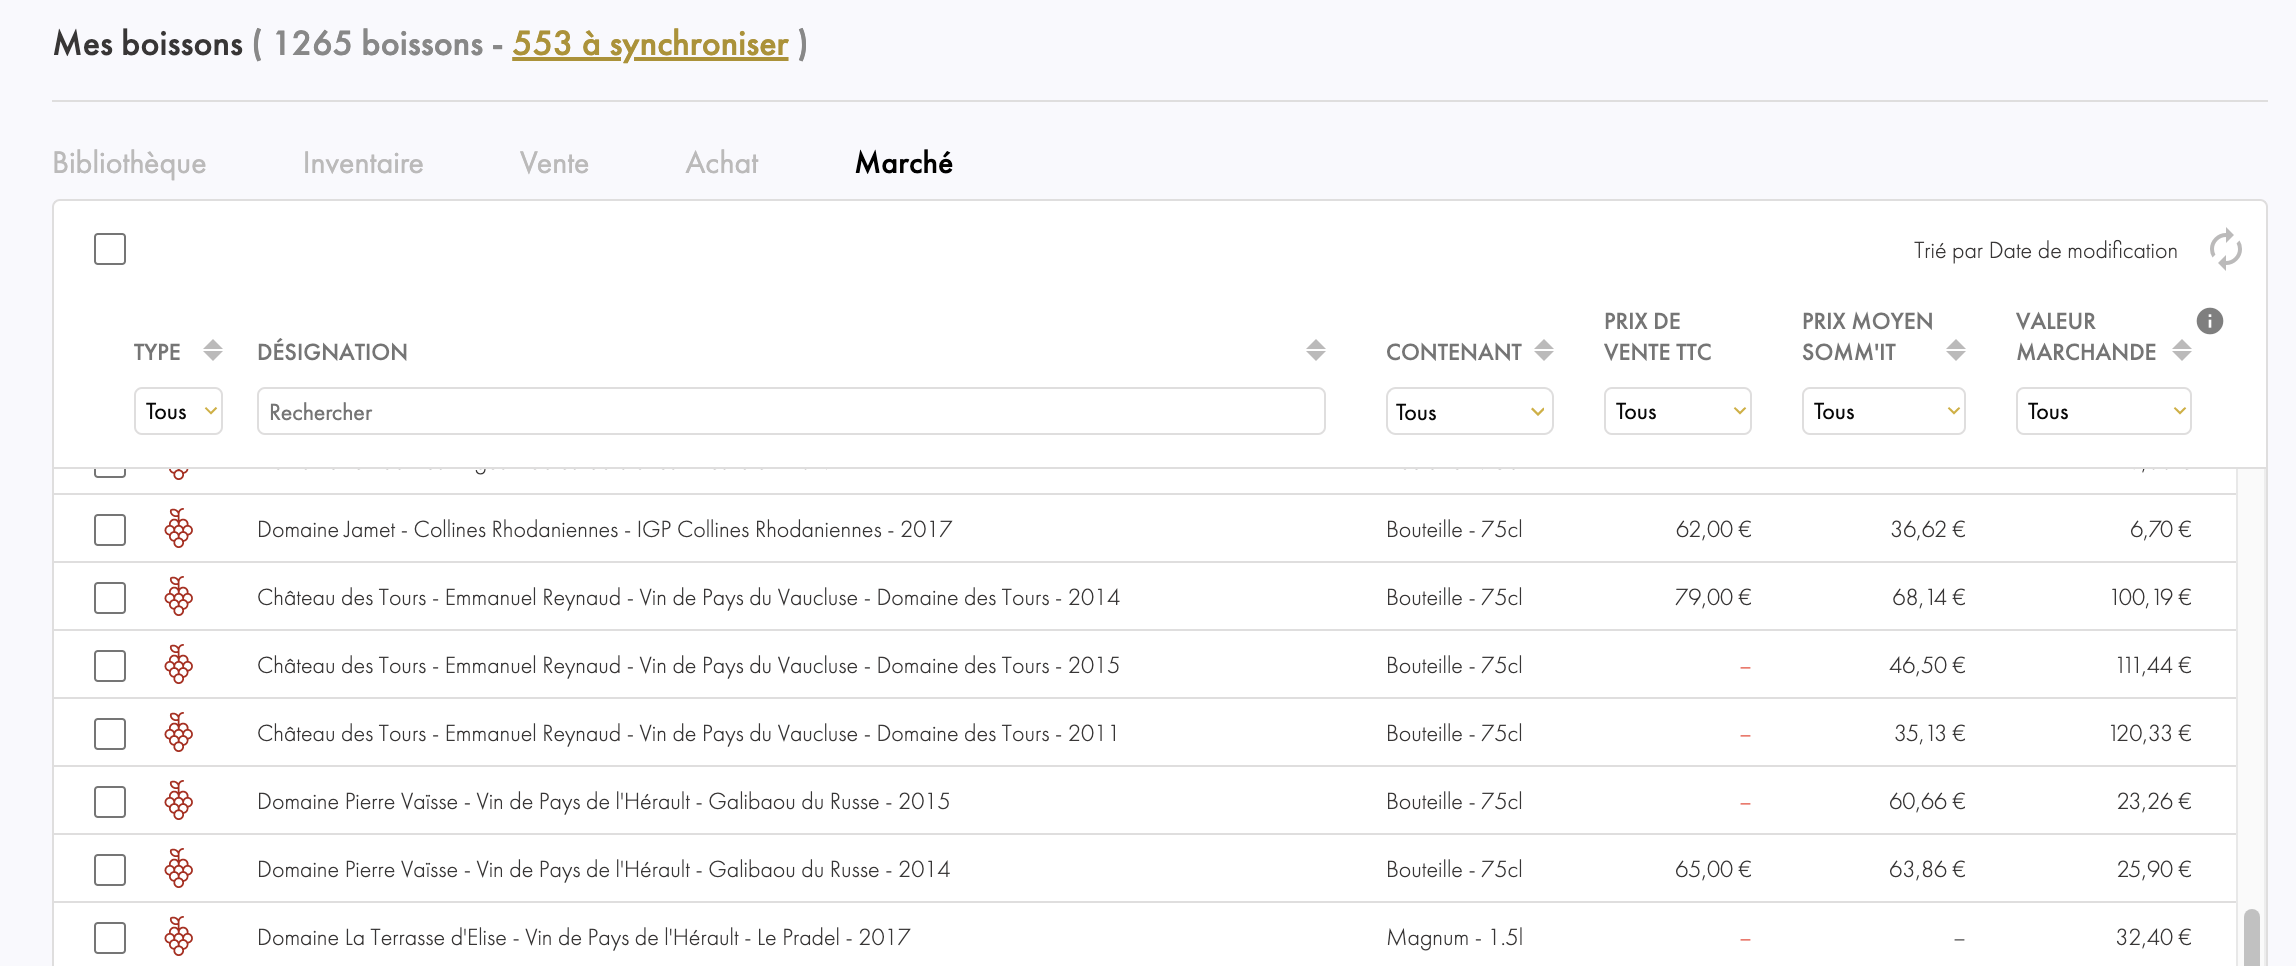Click the refresh sync icon
This screenshot has width=2296, height=966.
click(x=2225, y=250)
